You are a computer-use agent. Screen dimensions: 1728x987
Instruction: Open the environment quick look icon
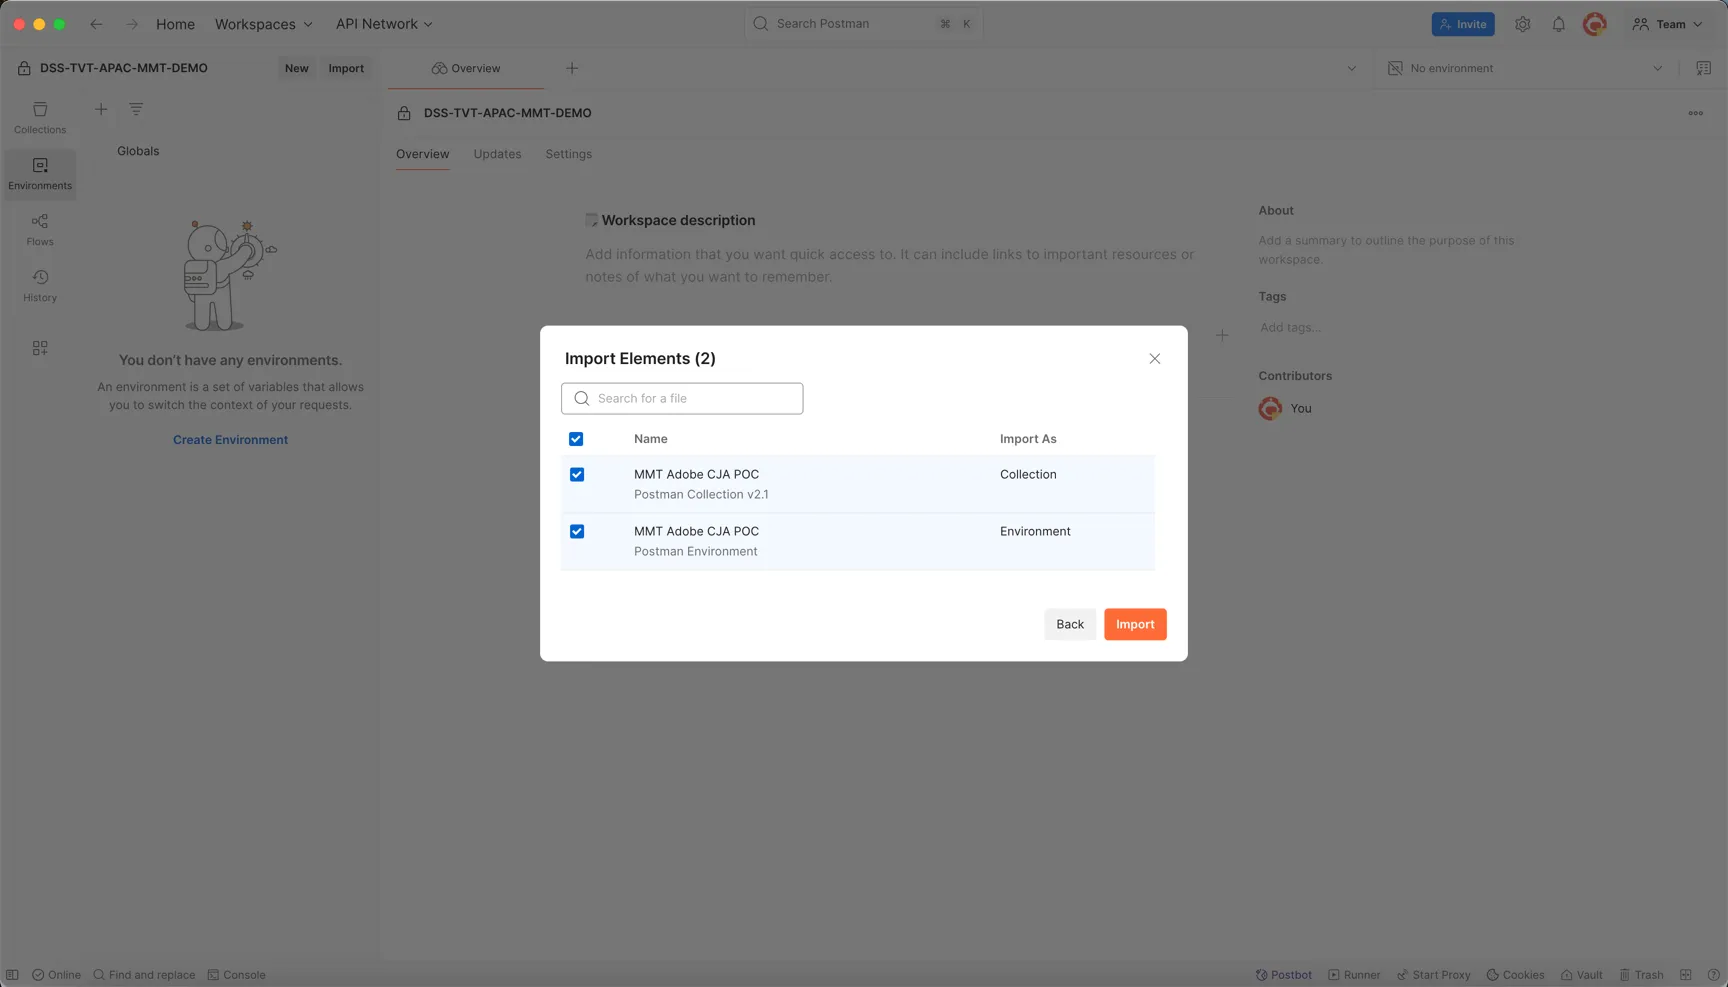pyautogui.click(x=1703, y=68)
